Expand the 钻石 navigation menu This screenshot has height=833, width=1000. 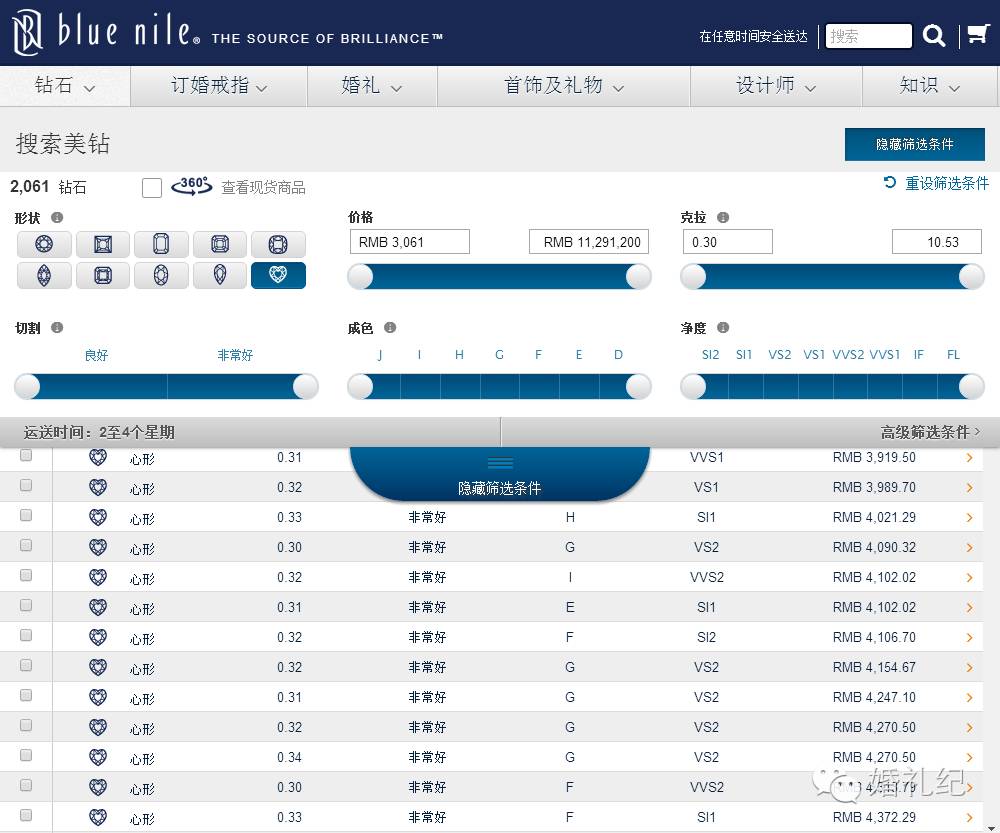click(65, 86)
